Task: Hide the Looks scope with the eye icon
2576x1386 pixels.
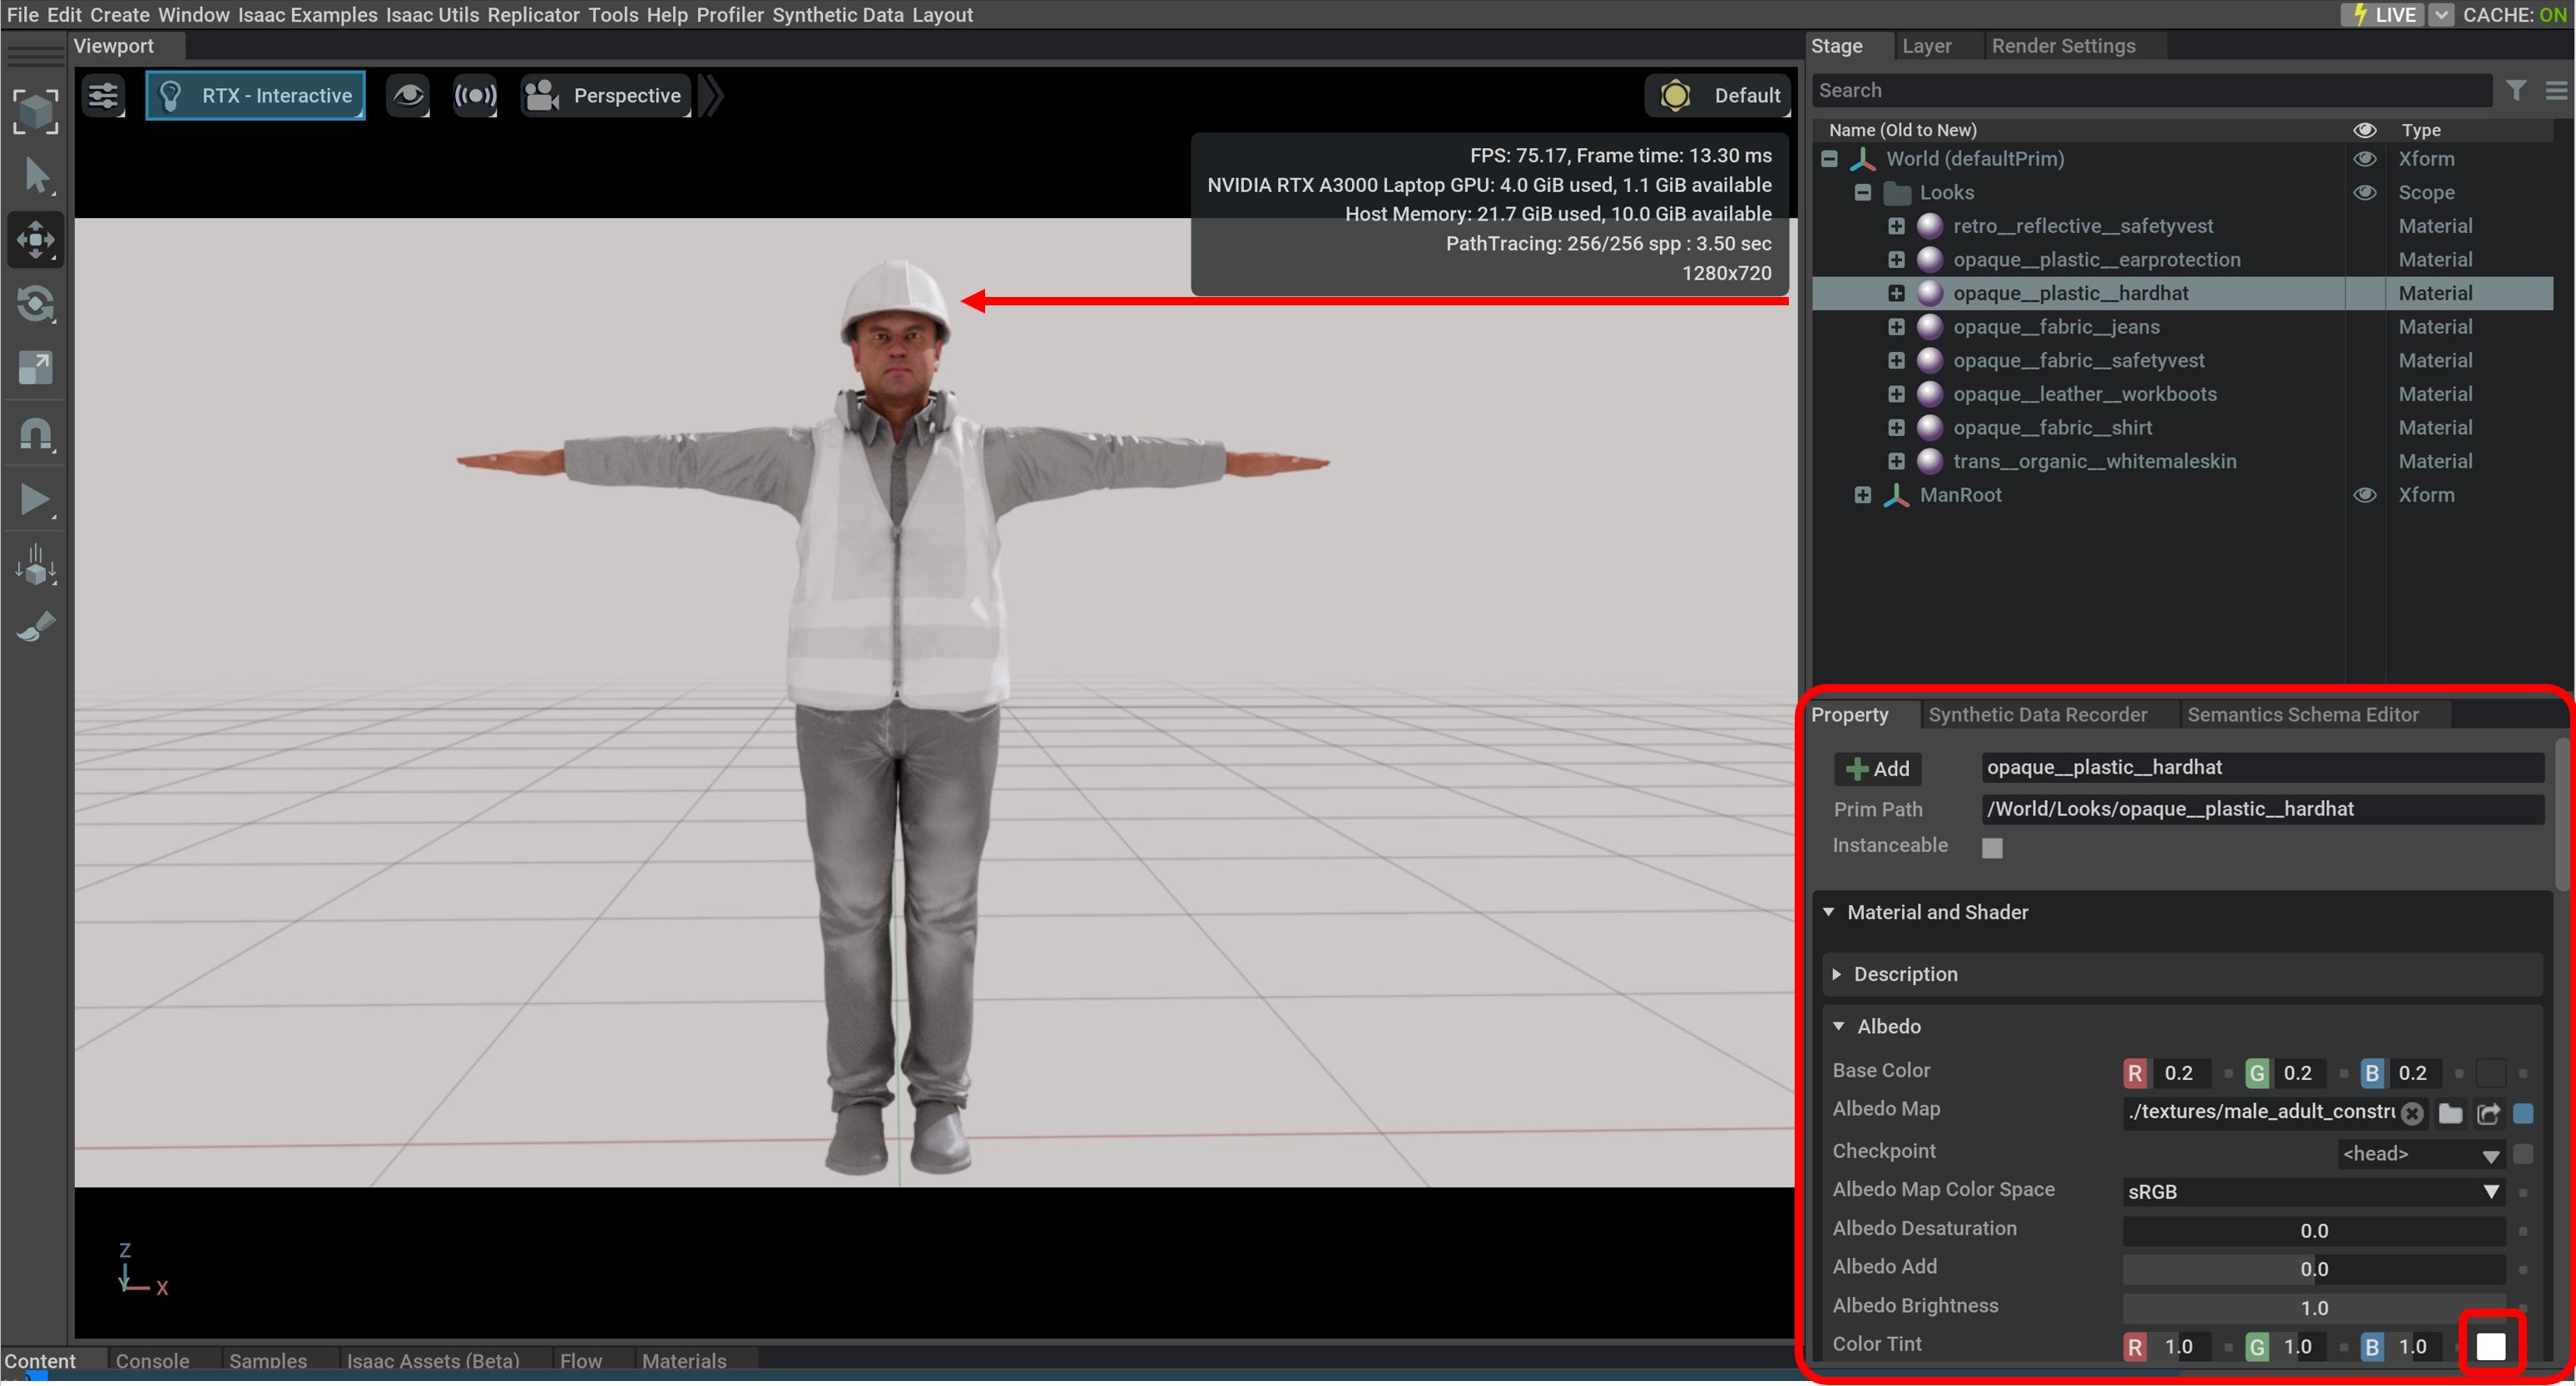Action: 2364,193
